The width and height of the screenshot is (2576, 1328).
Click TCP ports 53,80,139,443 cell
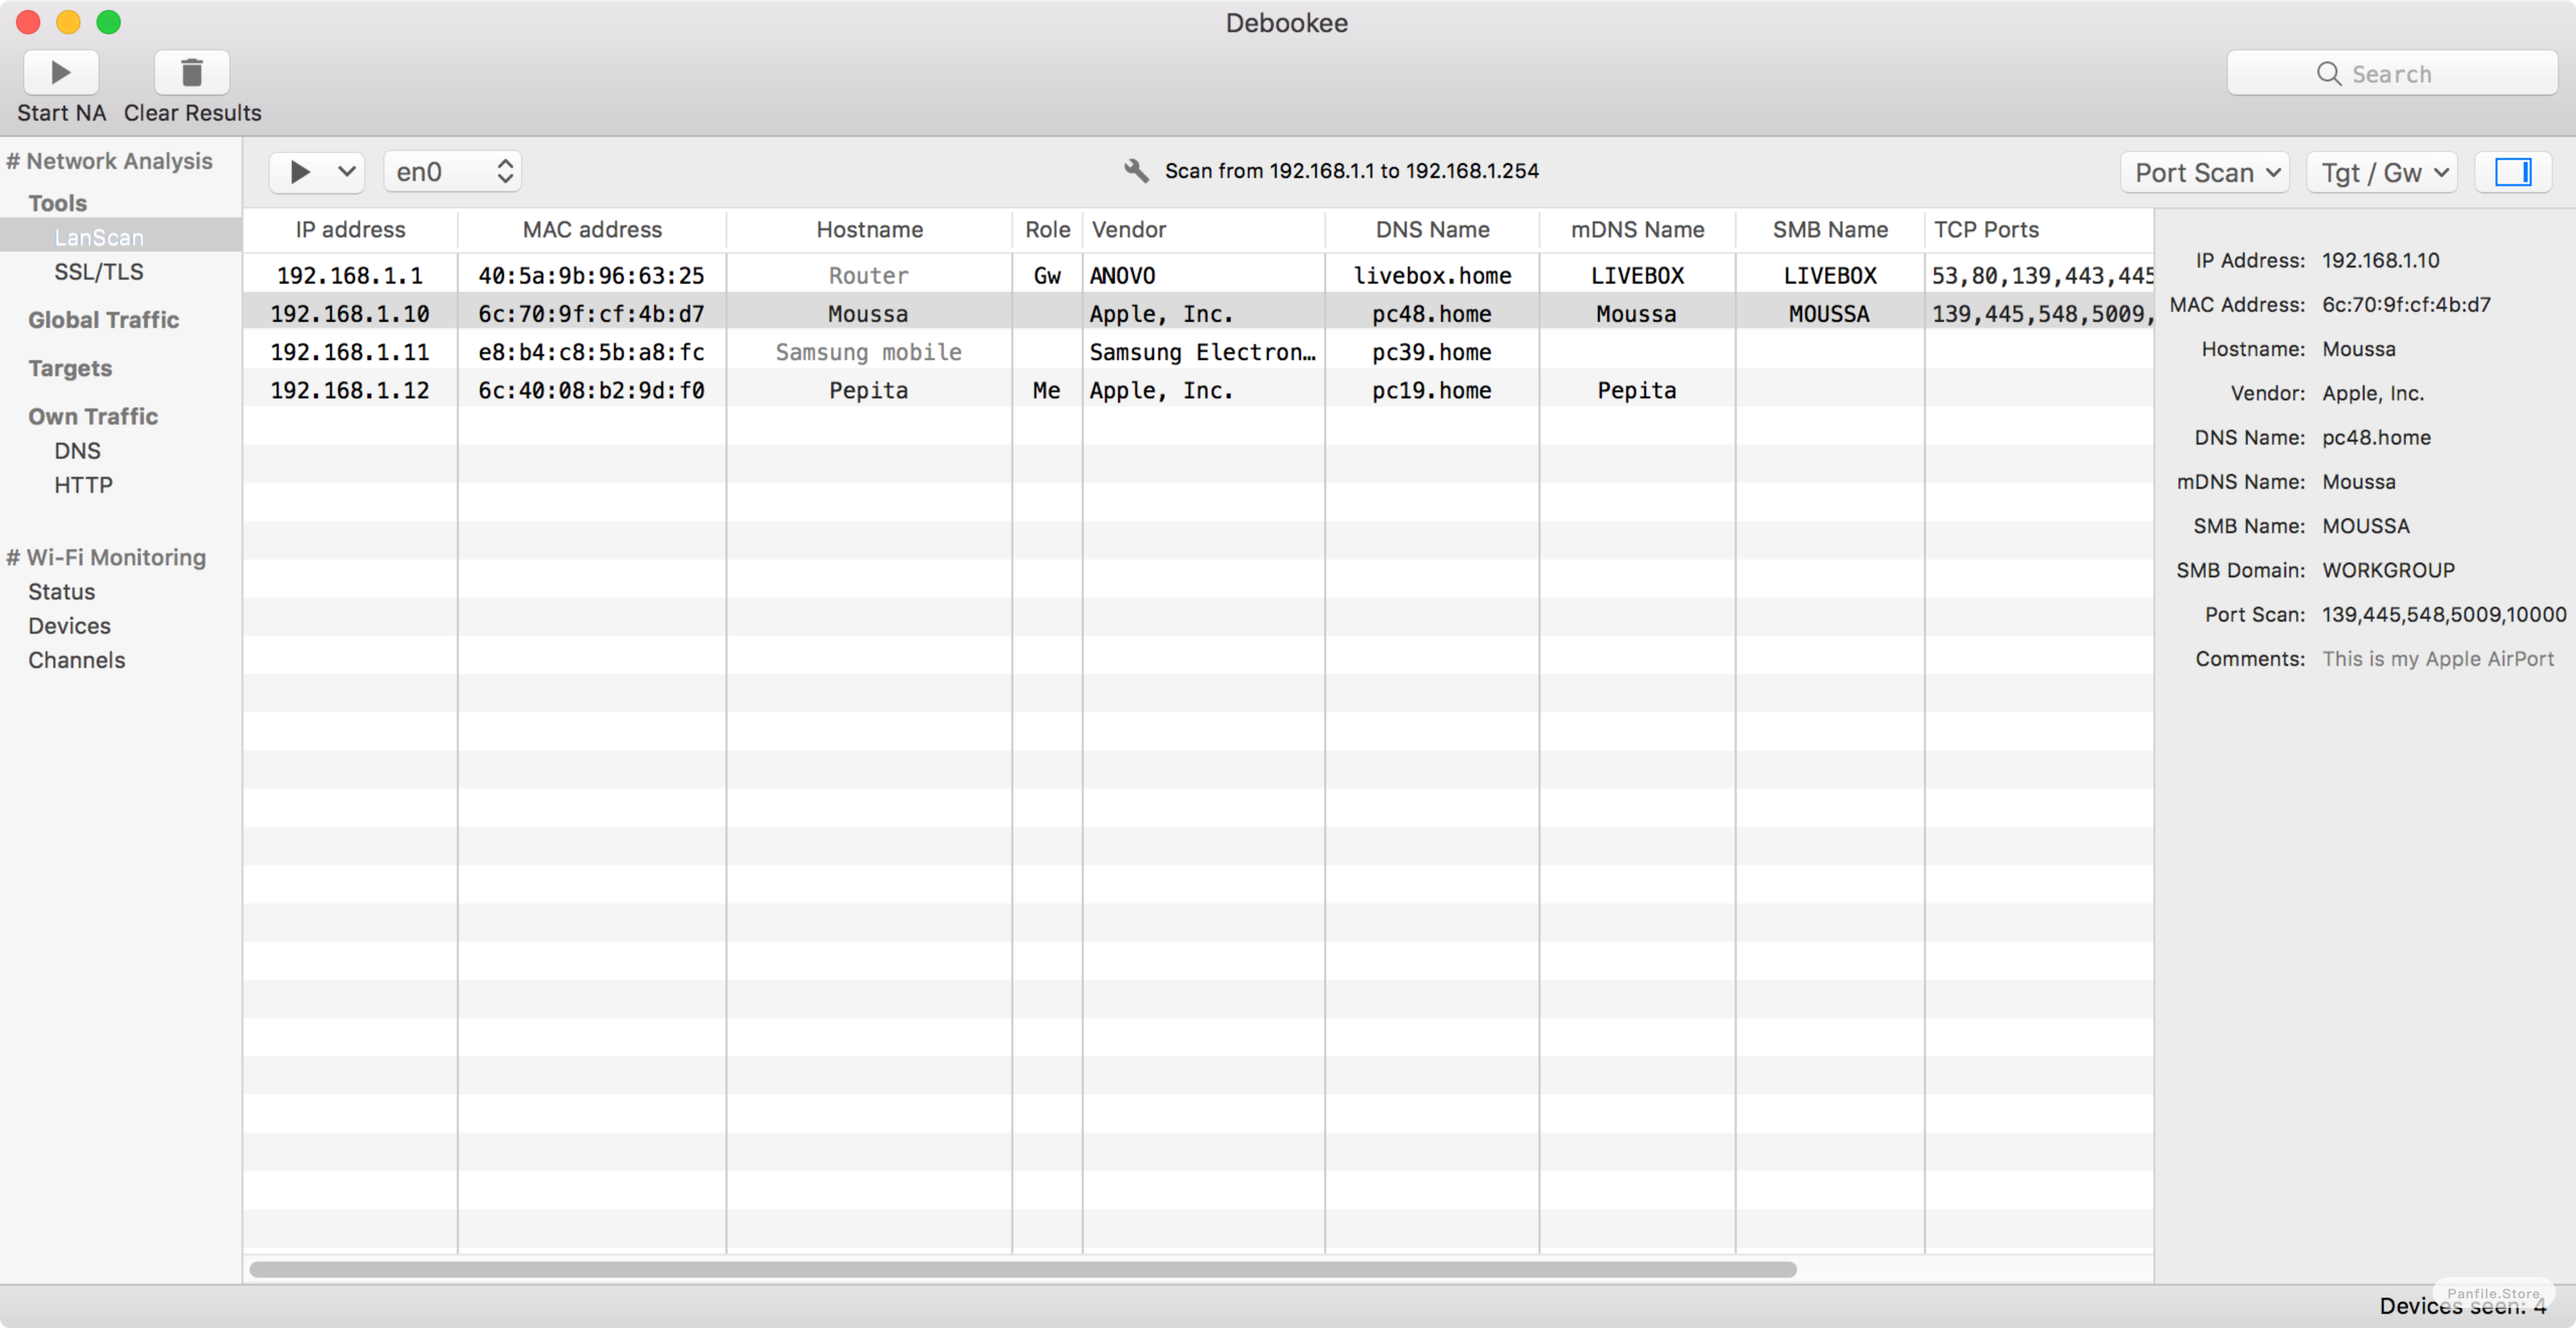pyautogui.click(x=2040, y=275)
